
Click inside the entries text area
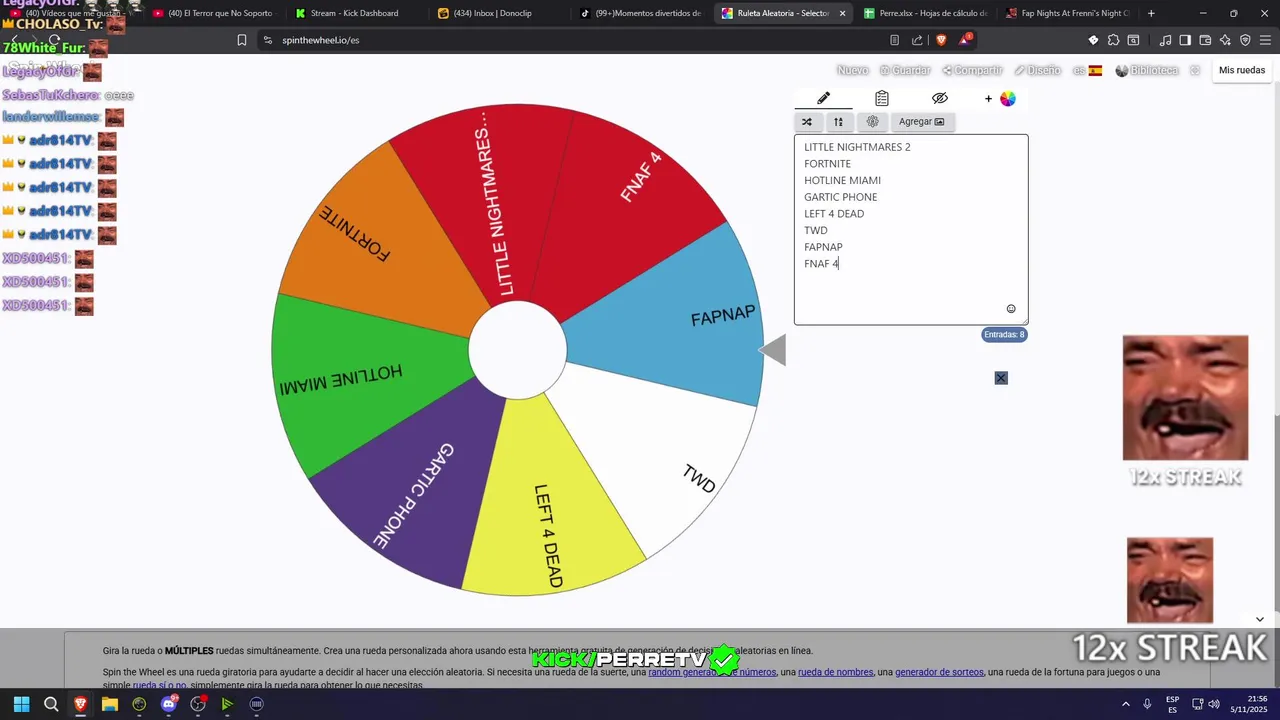coord(911,229)
